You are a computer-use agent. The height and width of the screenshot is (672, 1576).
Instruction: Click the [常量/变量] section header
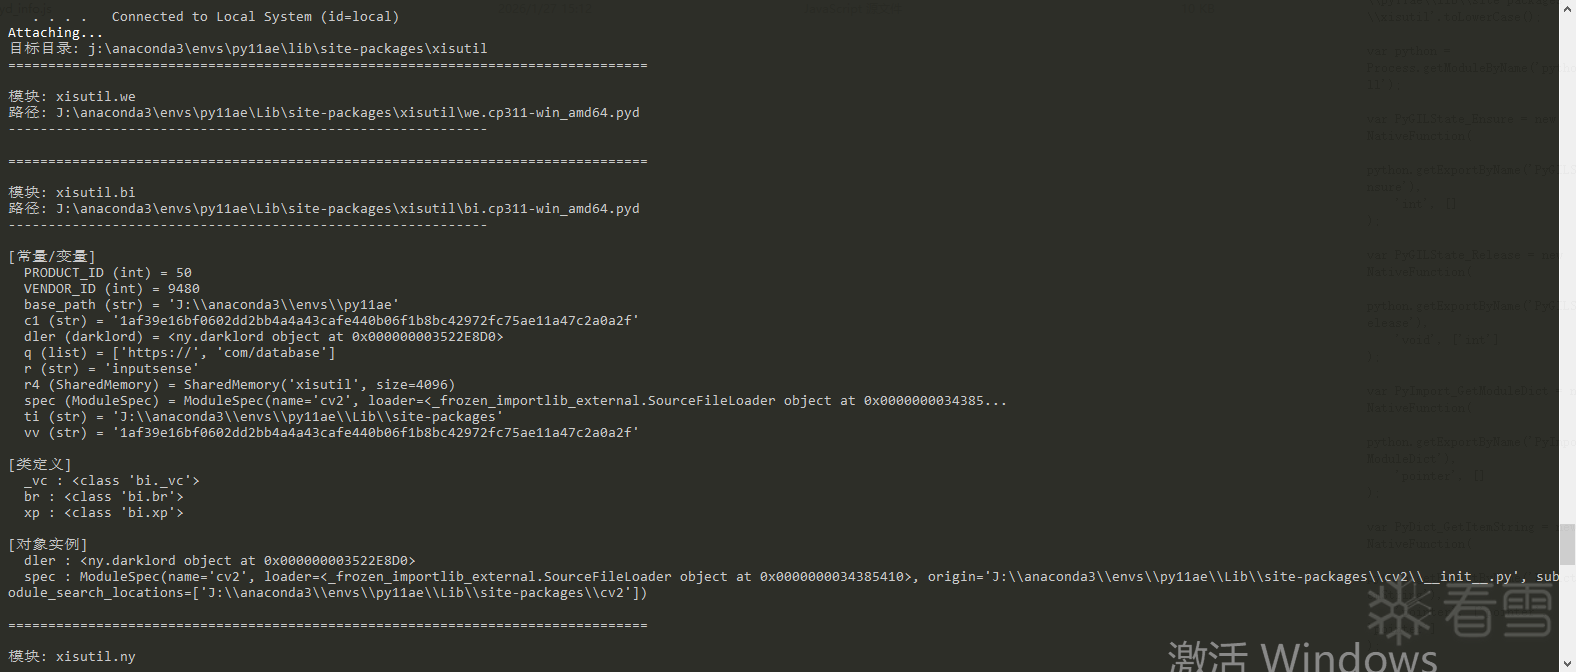(x=52, y=257)
